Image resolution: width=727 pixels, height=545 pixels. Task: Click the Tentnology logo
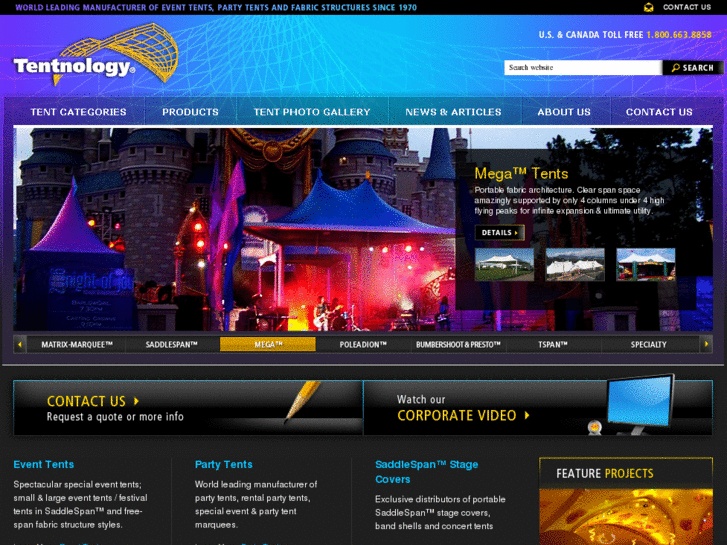(x=96, y=55)
